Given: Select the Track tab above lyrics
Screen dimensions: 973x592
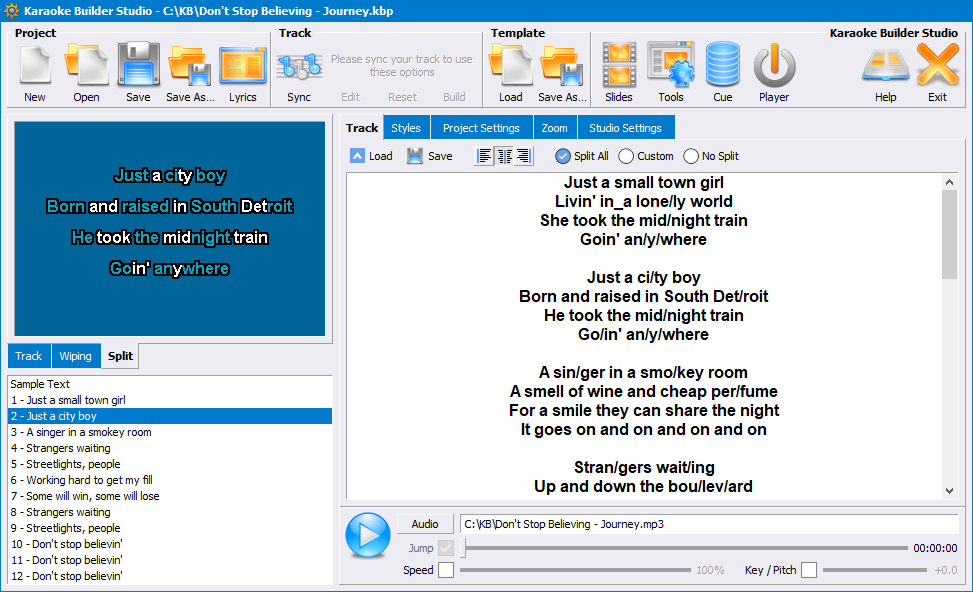Looking at the screenshot, I should [x=362, y=128].
